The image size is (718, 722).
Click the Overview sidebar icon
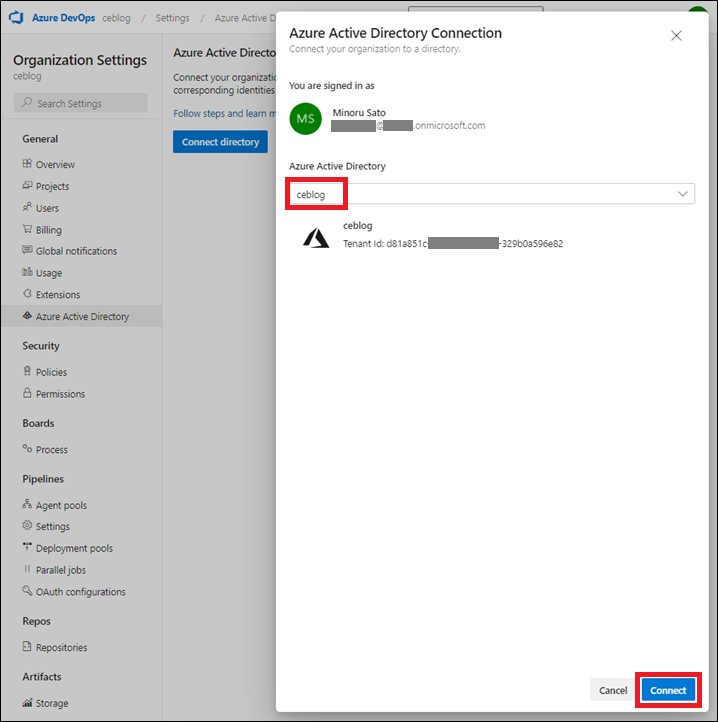[27, 163]
